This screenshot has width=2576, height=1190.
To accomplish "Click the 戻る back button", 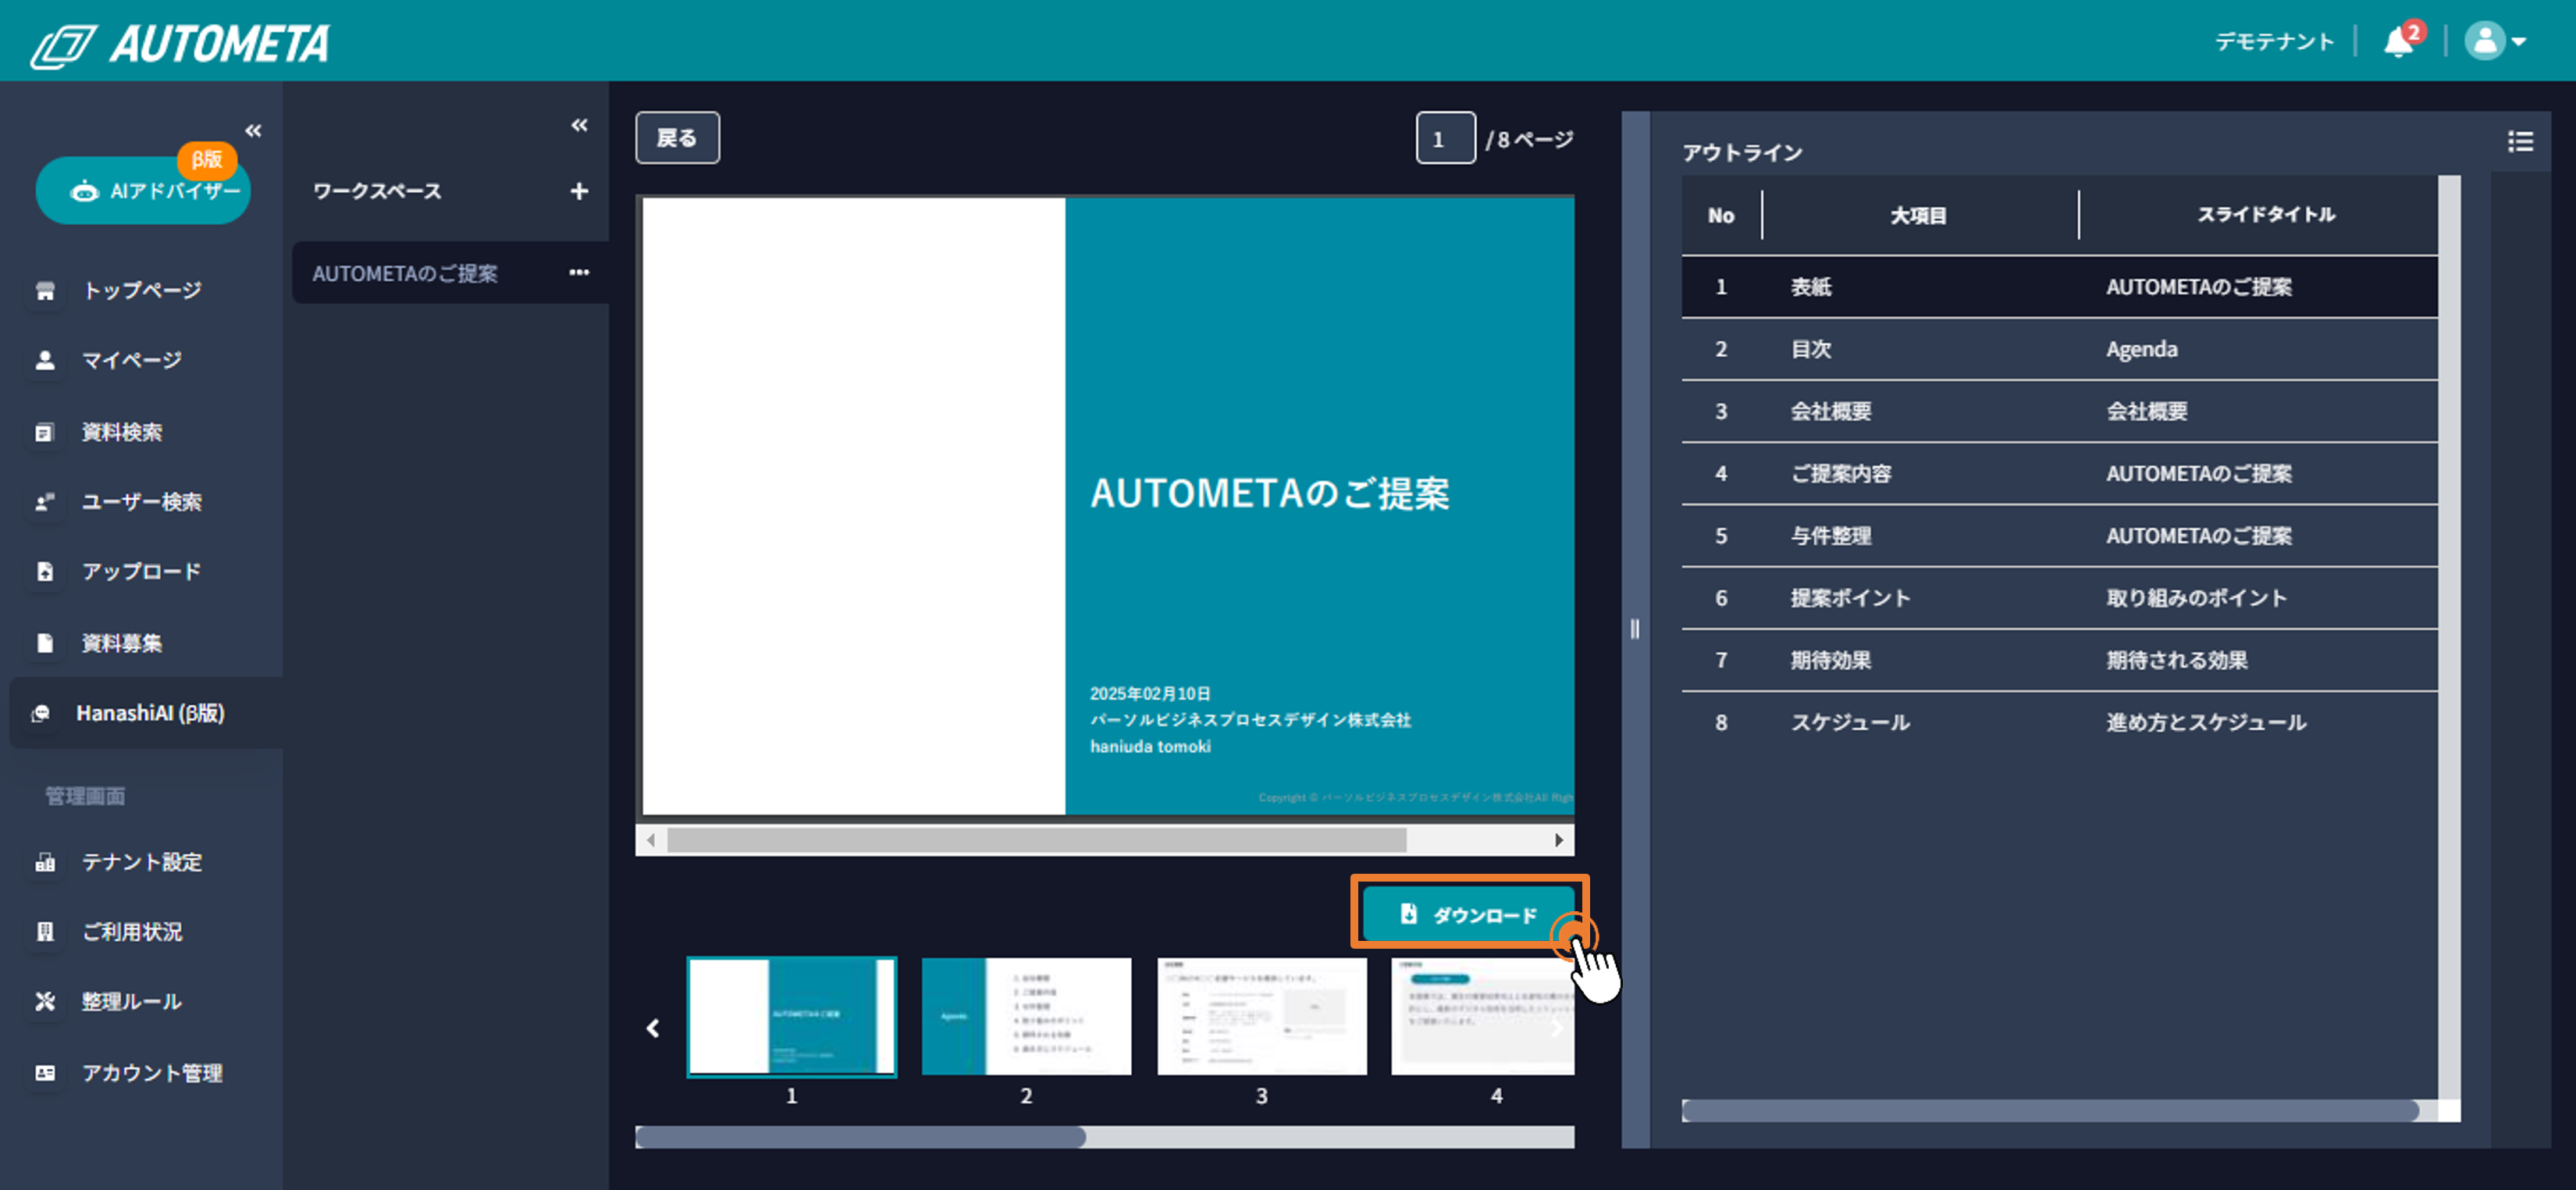I will coord(677,138).
